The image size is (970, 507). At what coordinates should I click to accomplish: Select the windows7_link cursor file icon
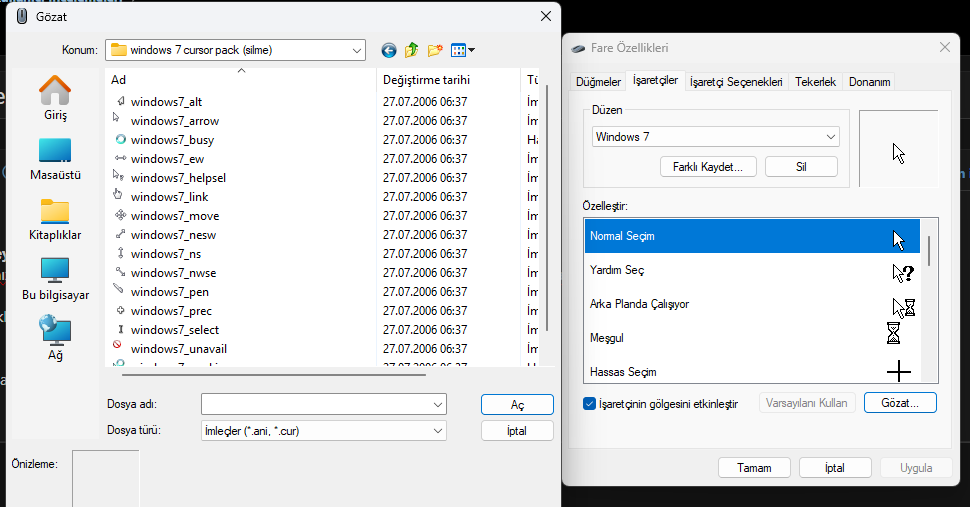[x=118, y=194]
